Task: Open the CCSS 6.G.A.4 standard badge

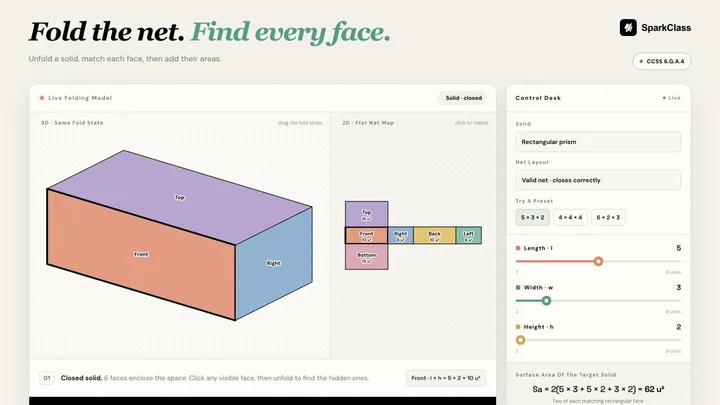Action: [x=662, y=61]
